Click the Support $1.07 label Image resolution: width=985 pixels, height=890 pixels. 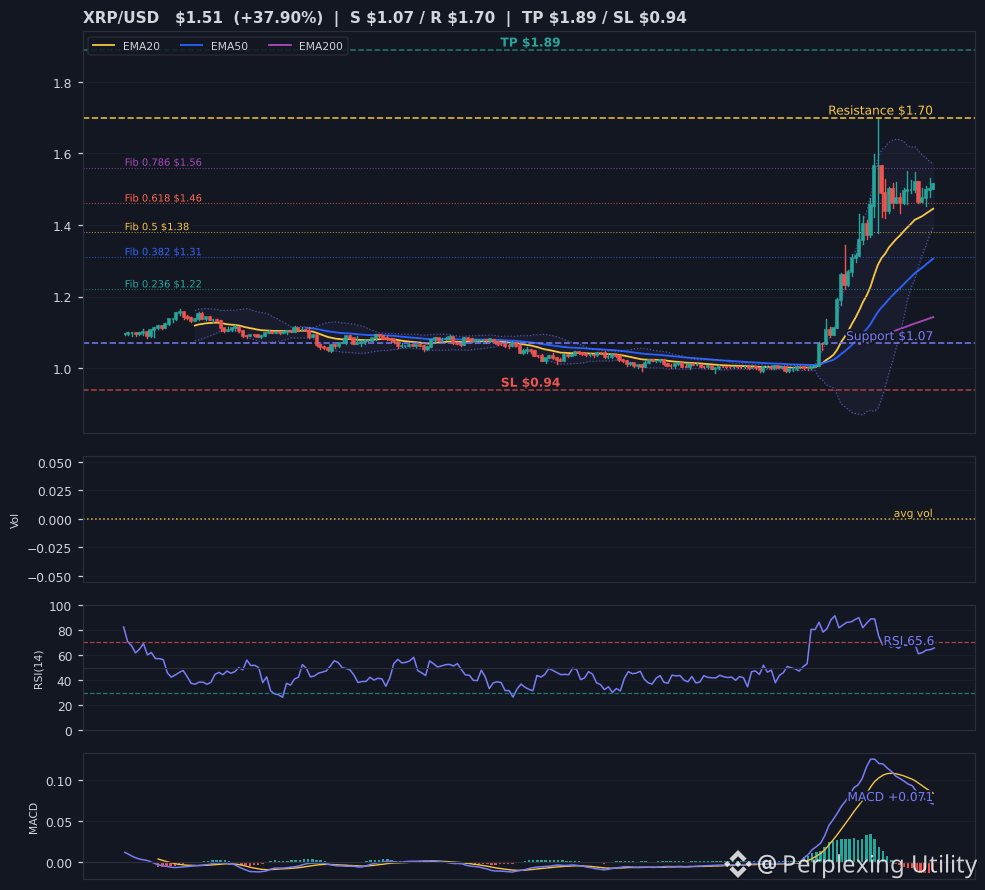click(889, 336)
